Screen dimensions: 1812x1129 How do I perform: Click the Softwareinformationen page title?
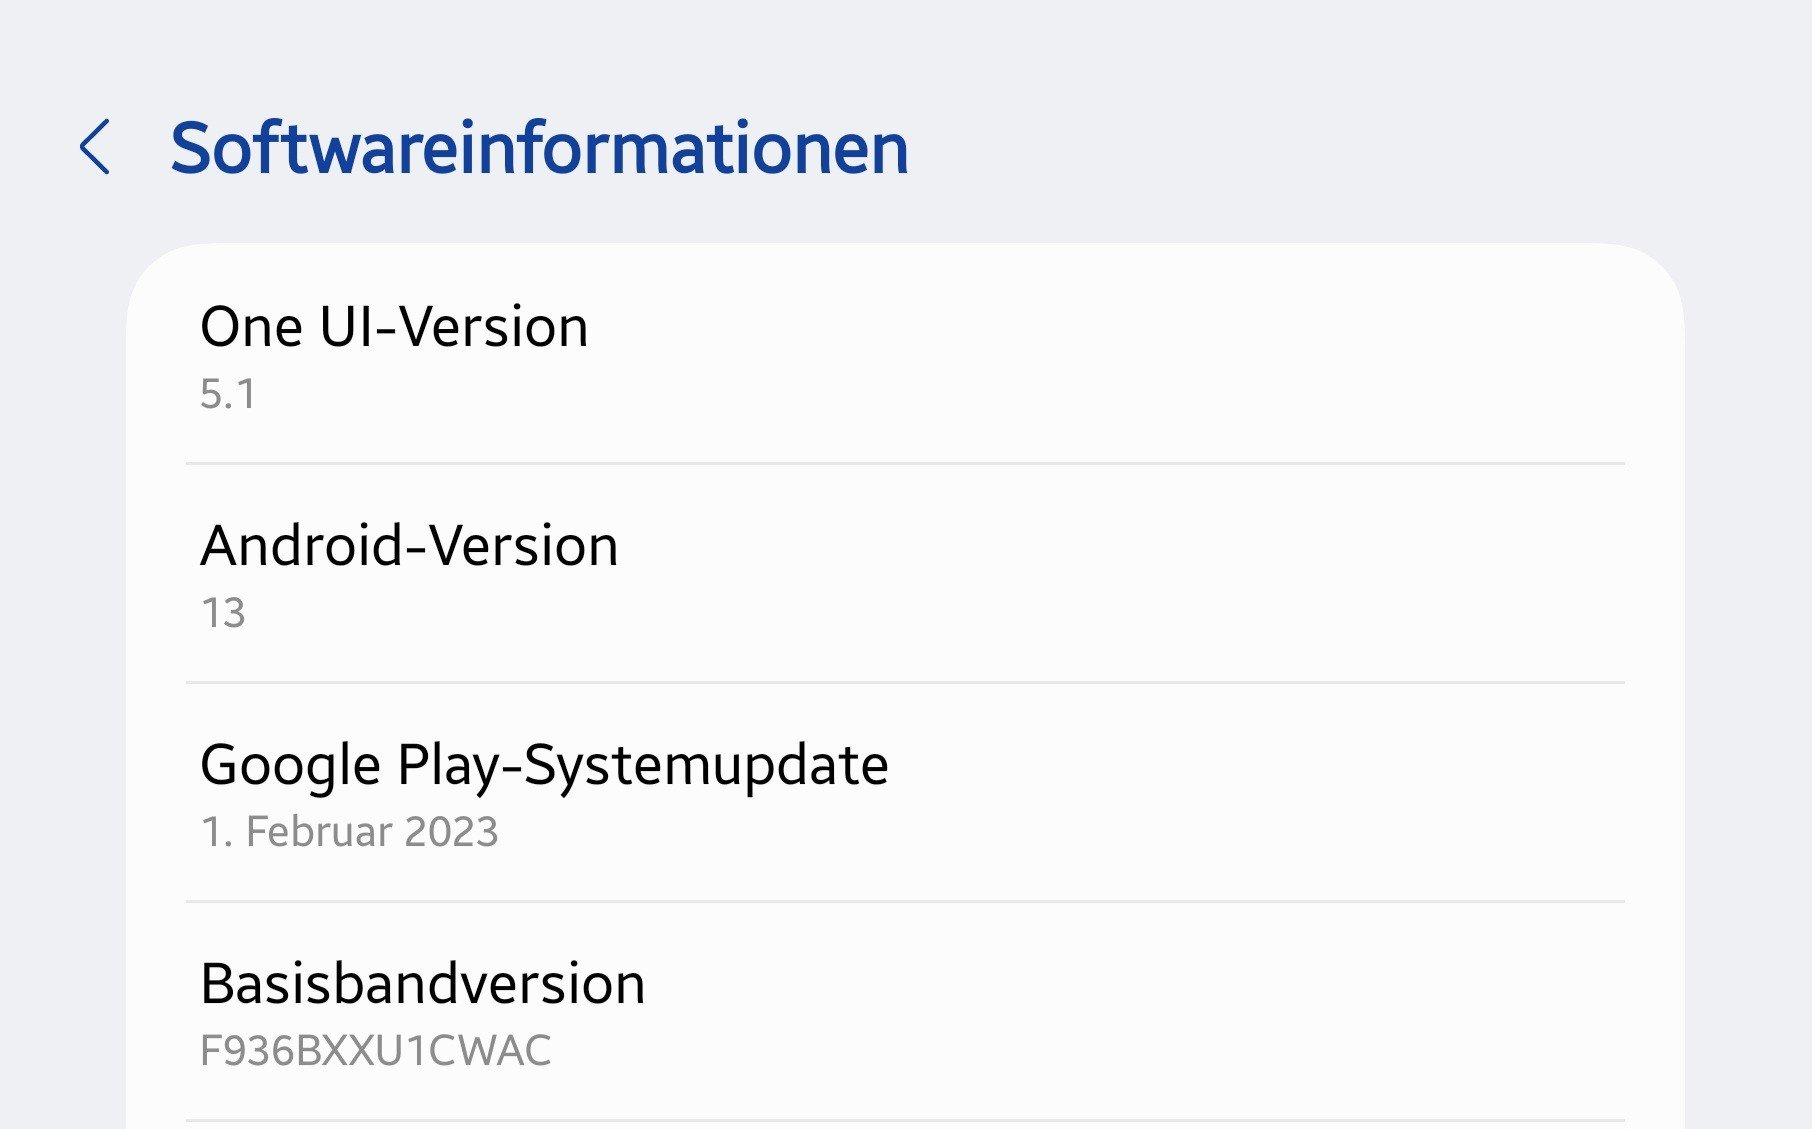539,148
